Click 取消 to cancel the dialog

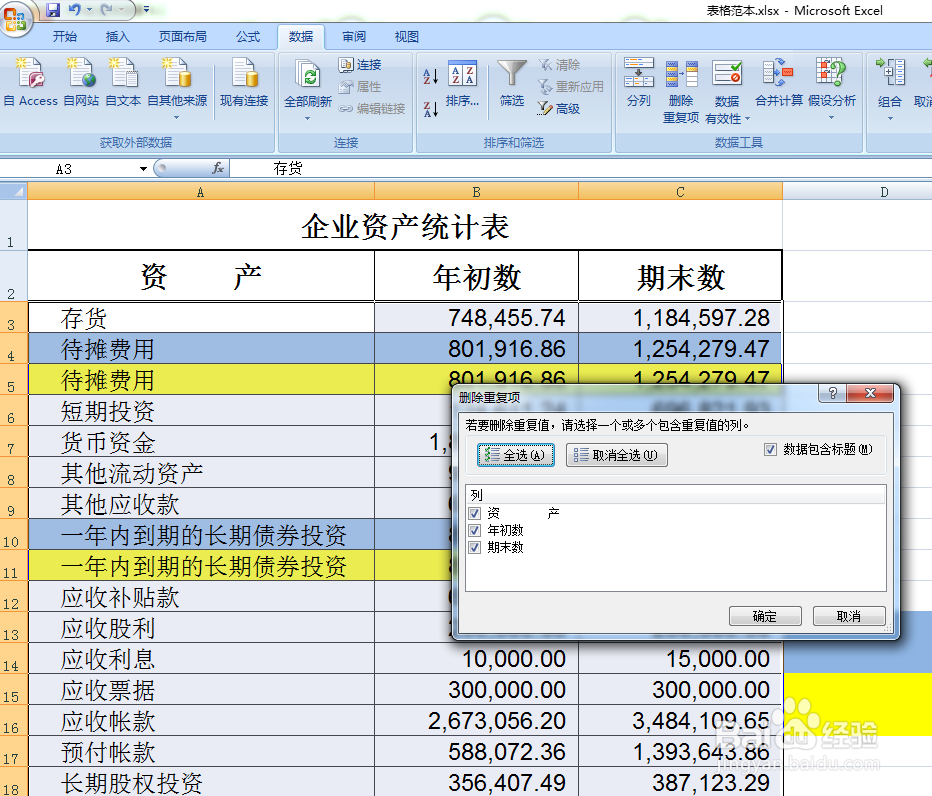(x=849, y=616)
